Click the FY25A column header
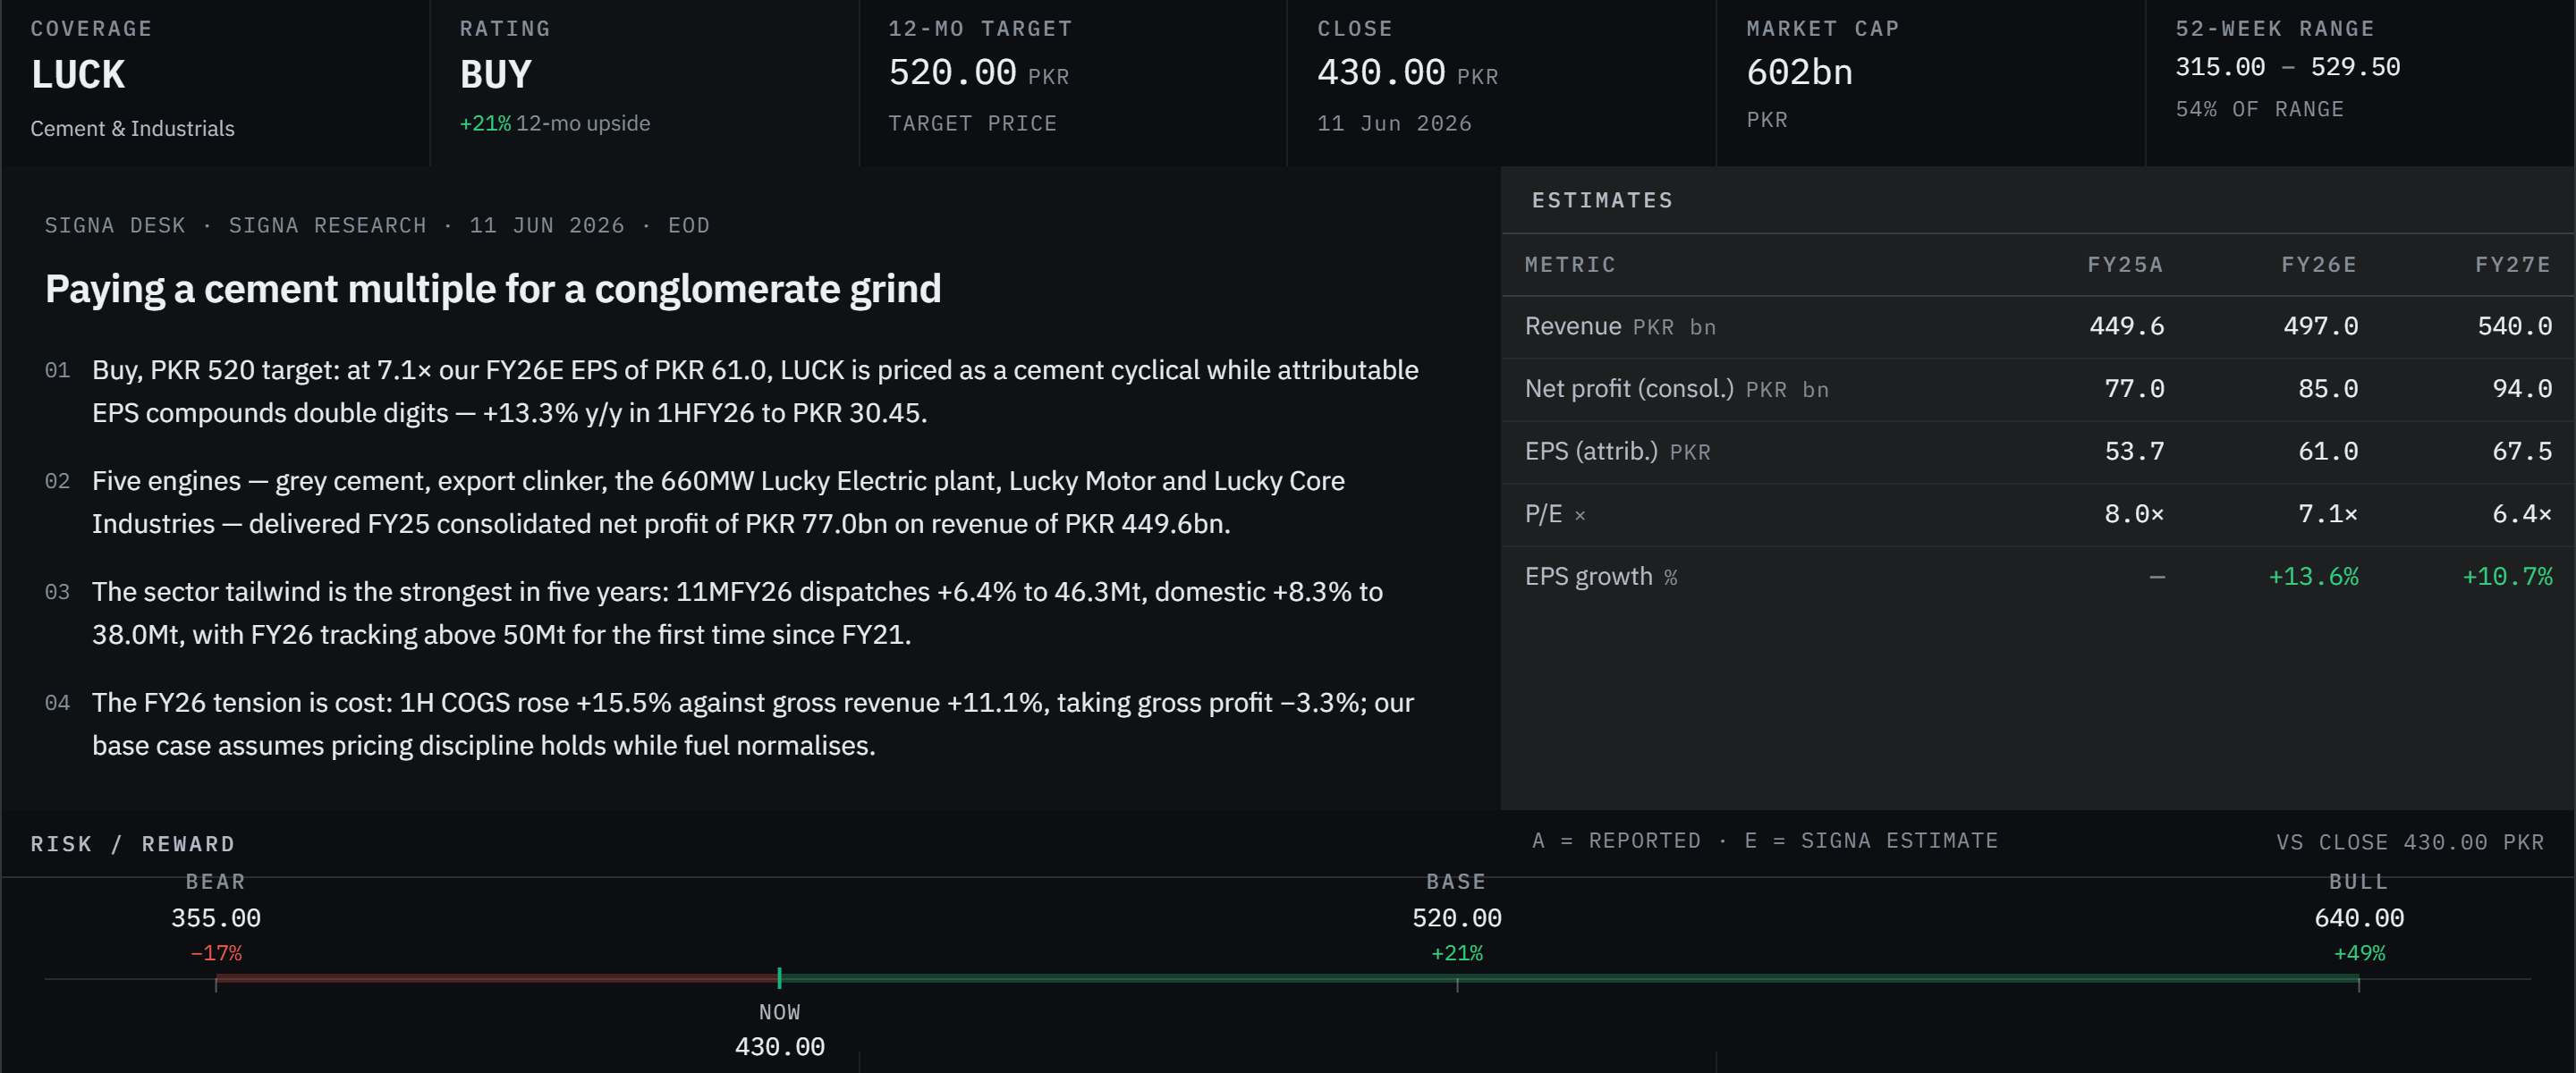2576x1073 pixels. 2125,265
